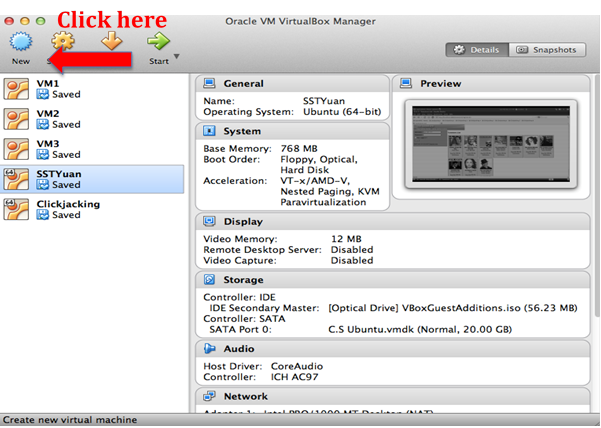The width and height of the screenshot is (601, 428).
Task: Click the Audio section speaker icon
Action: click(209, 349)
